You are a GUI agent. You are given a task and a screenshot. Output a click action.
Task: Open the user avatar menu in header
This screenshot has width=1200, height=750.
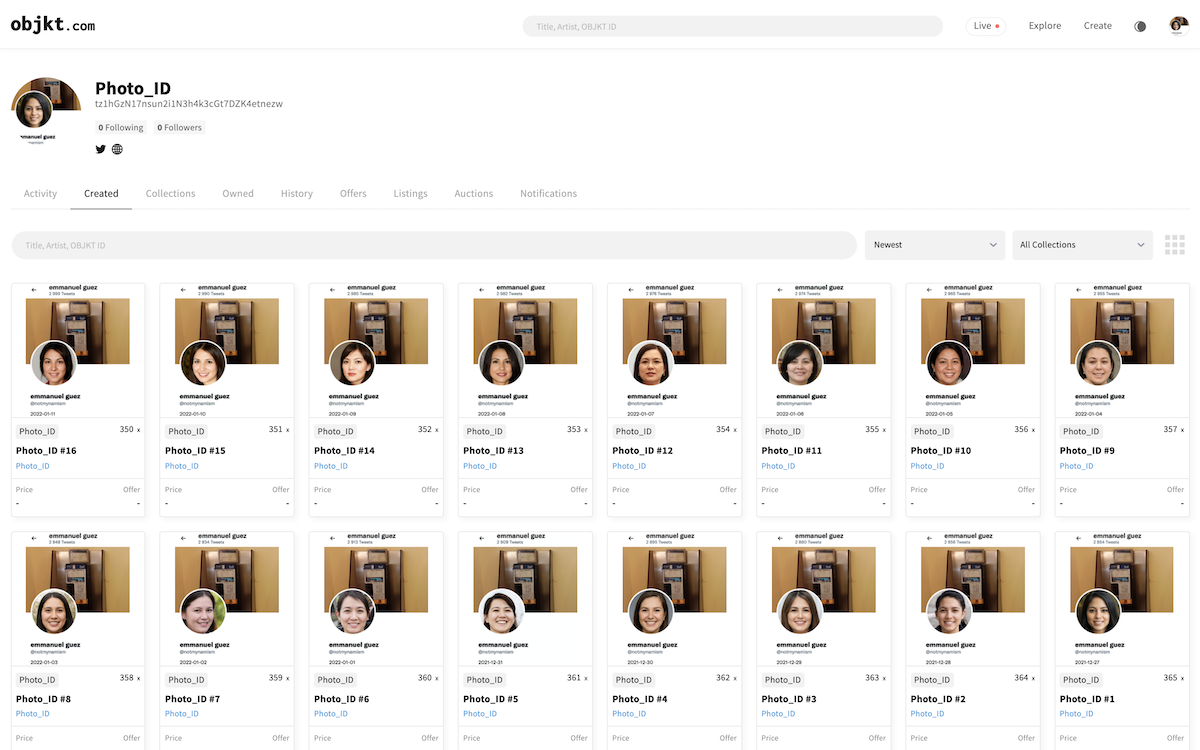(1179, 26)
